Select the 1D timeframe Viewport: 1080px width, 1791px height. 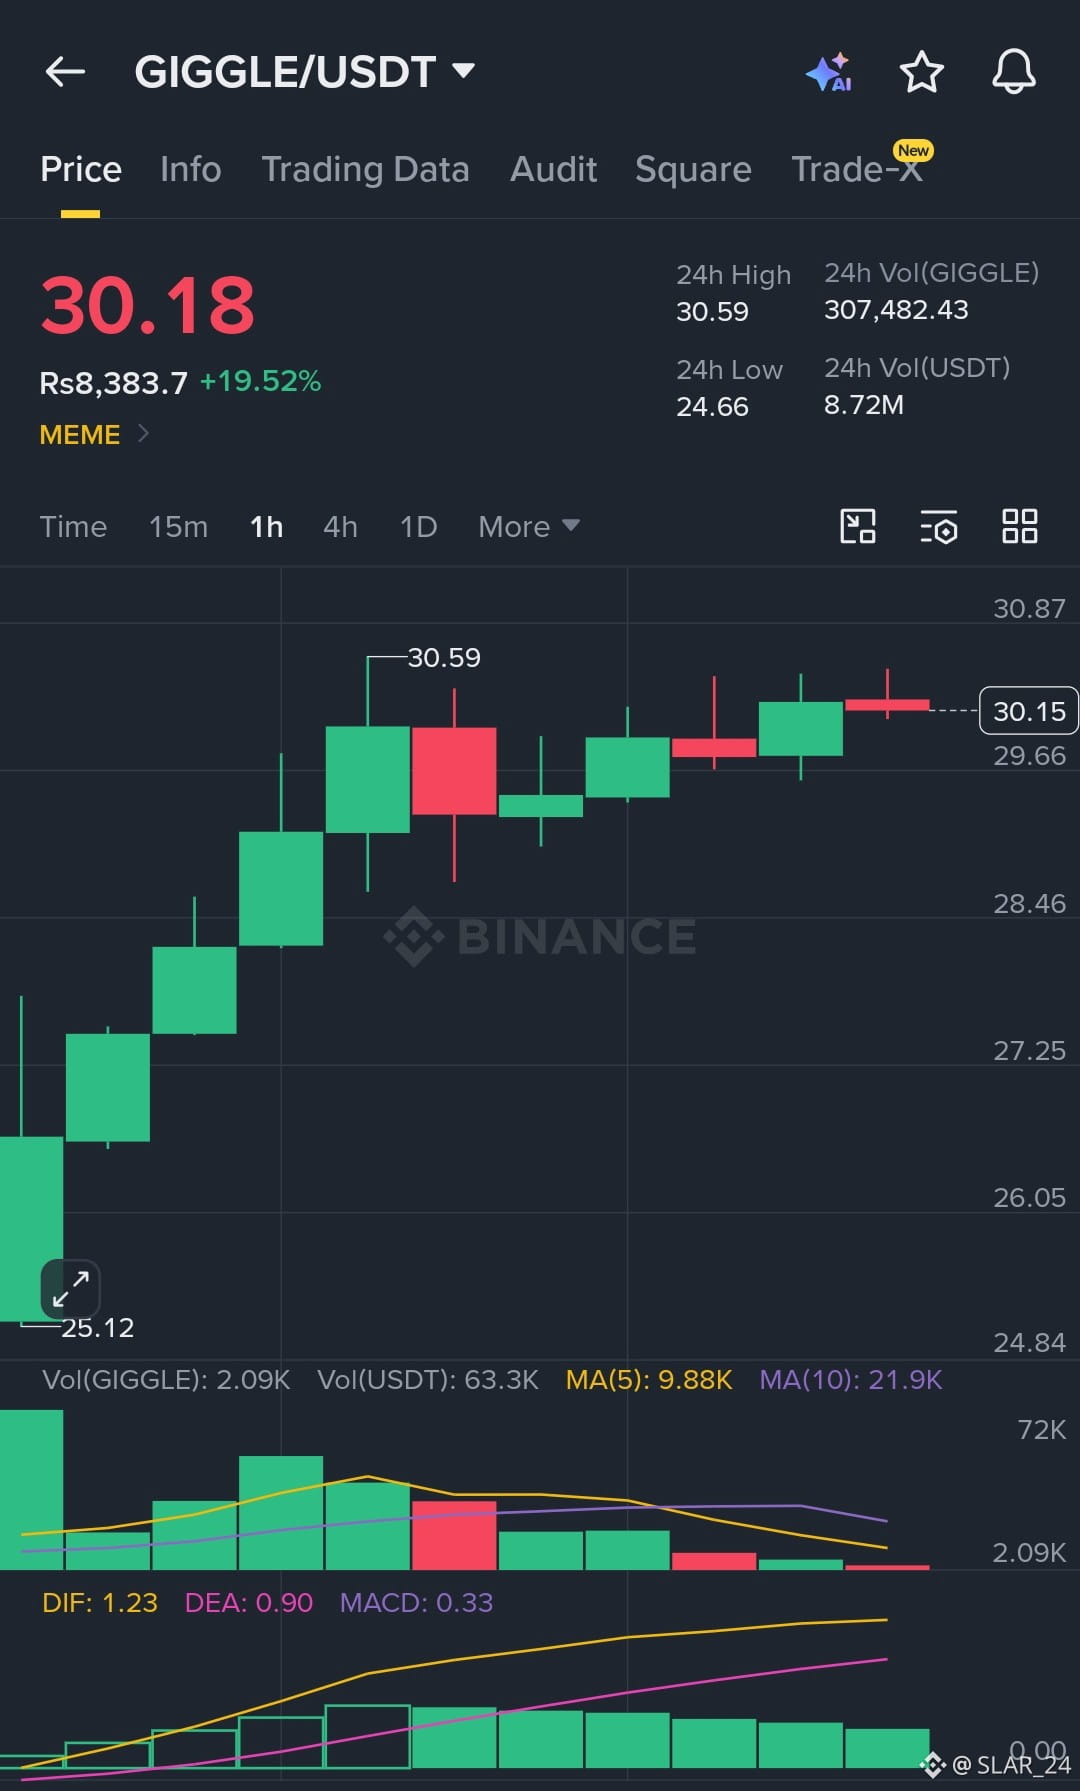click(x=418, y=527)
